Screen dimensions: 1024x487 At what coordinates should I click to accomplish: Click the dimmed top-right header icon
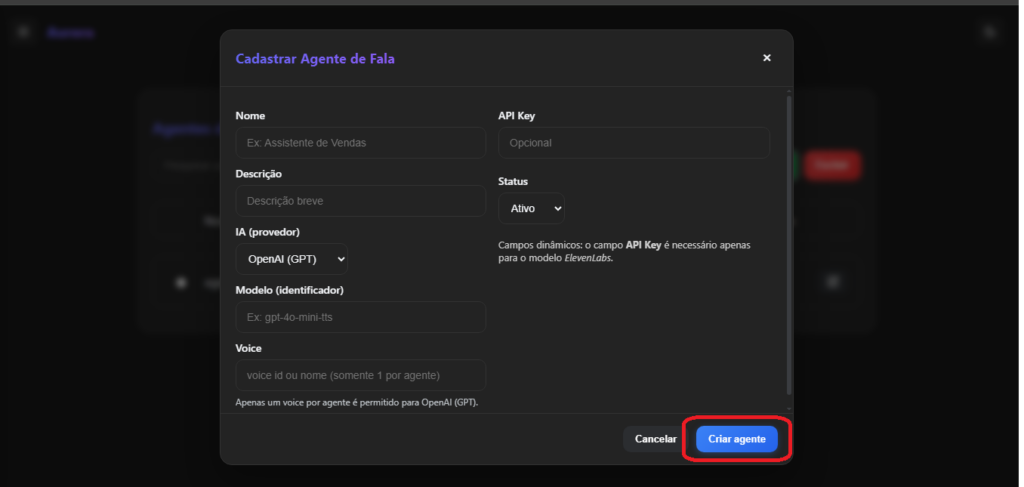pos(990,32)
